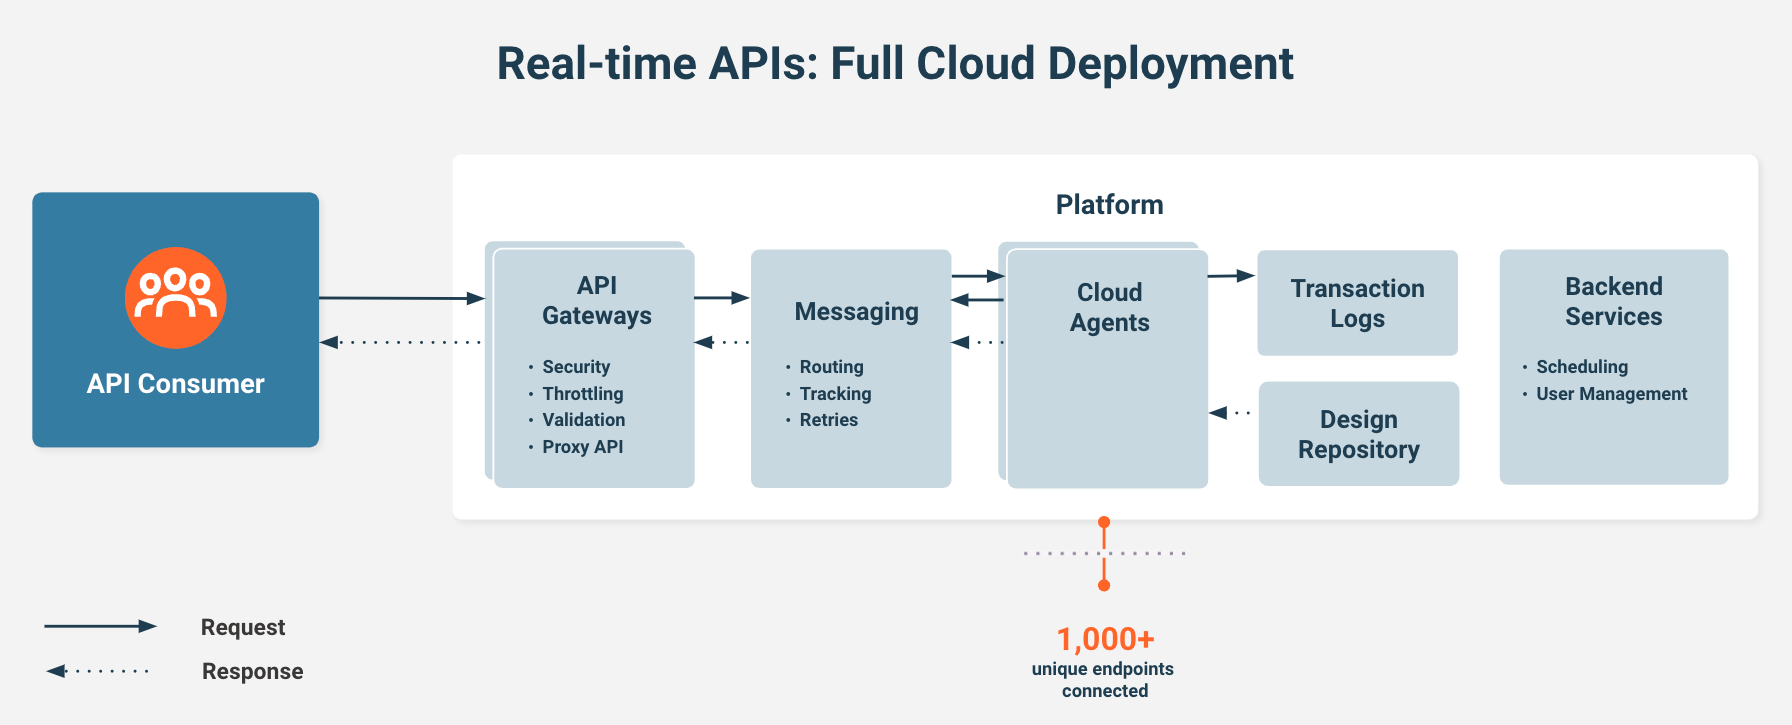Screen dimensions: 1792x725
Task: Click the request arrow icon in legend
Action: tap(100, 626)
